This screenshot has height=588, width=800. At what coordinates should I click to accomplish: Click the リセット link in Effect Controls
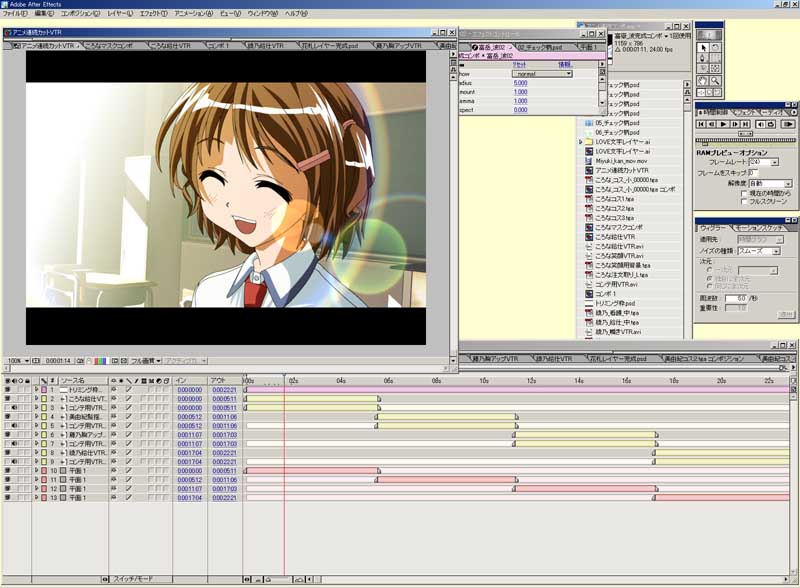(x=519, y=65)
